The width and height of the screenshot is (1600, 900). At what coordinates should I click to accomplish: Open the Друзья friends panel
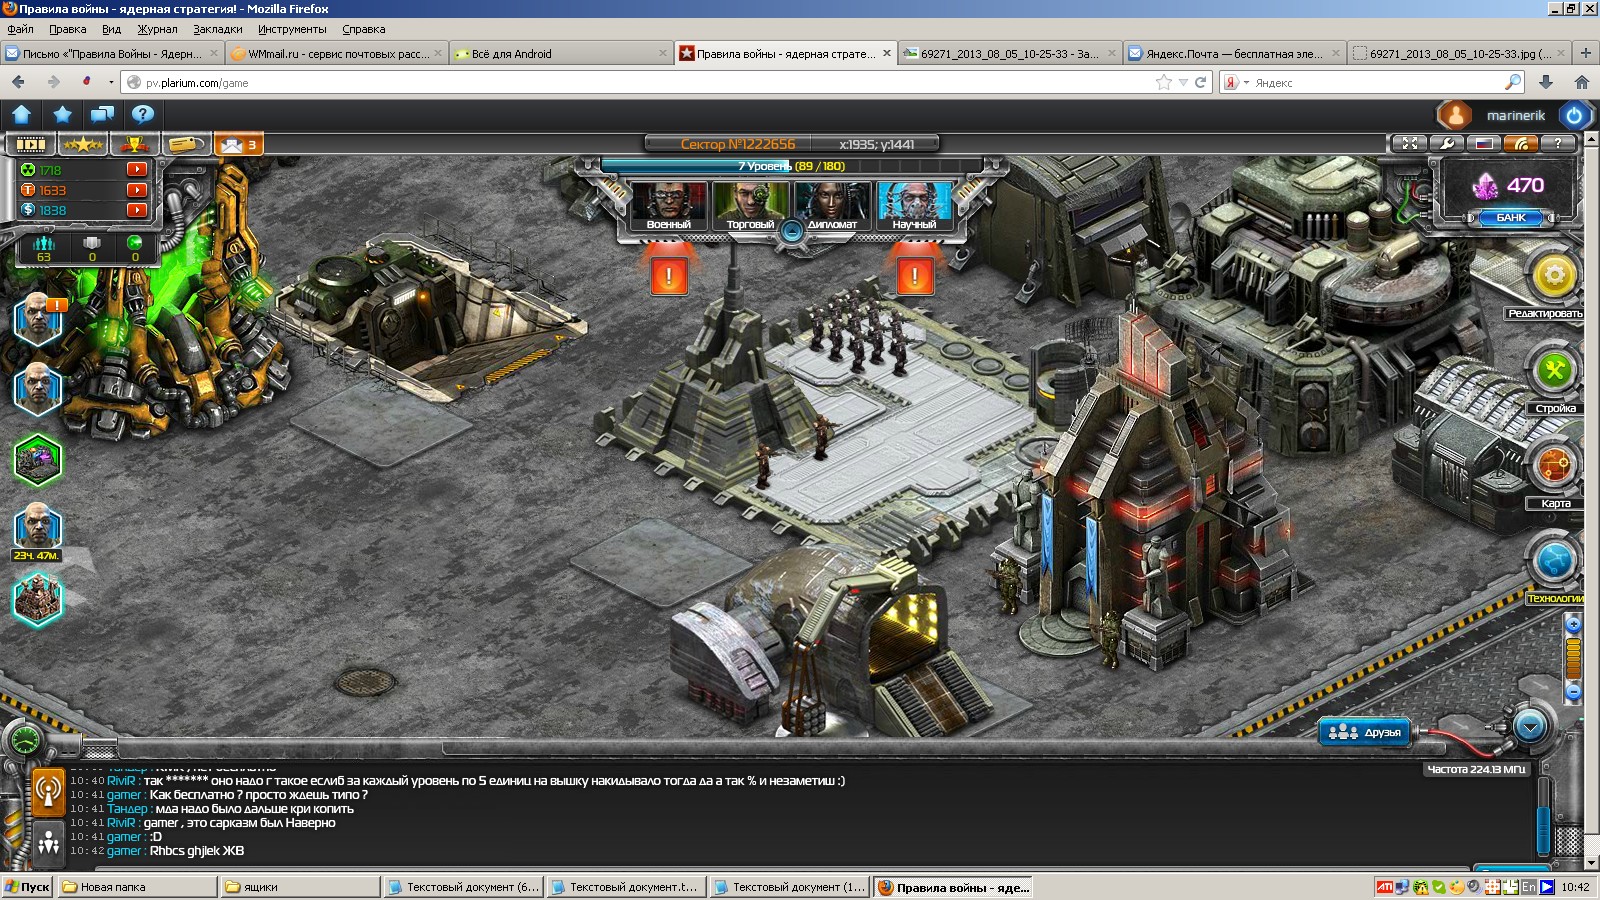[x=1365, y=732]
